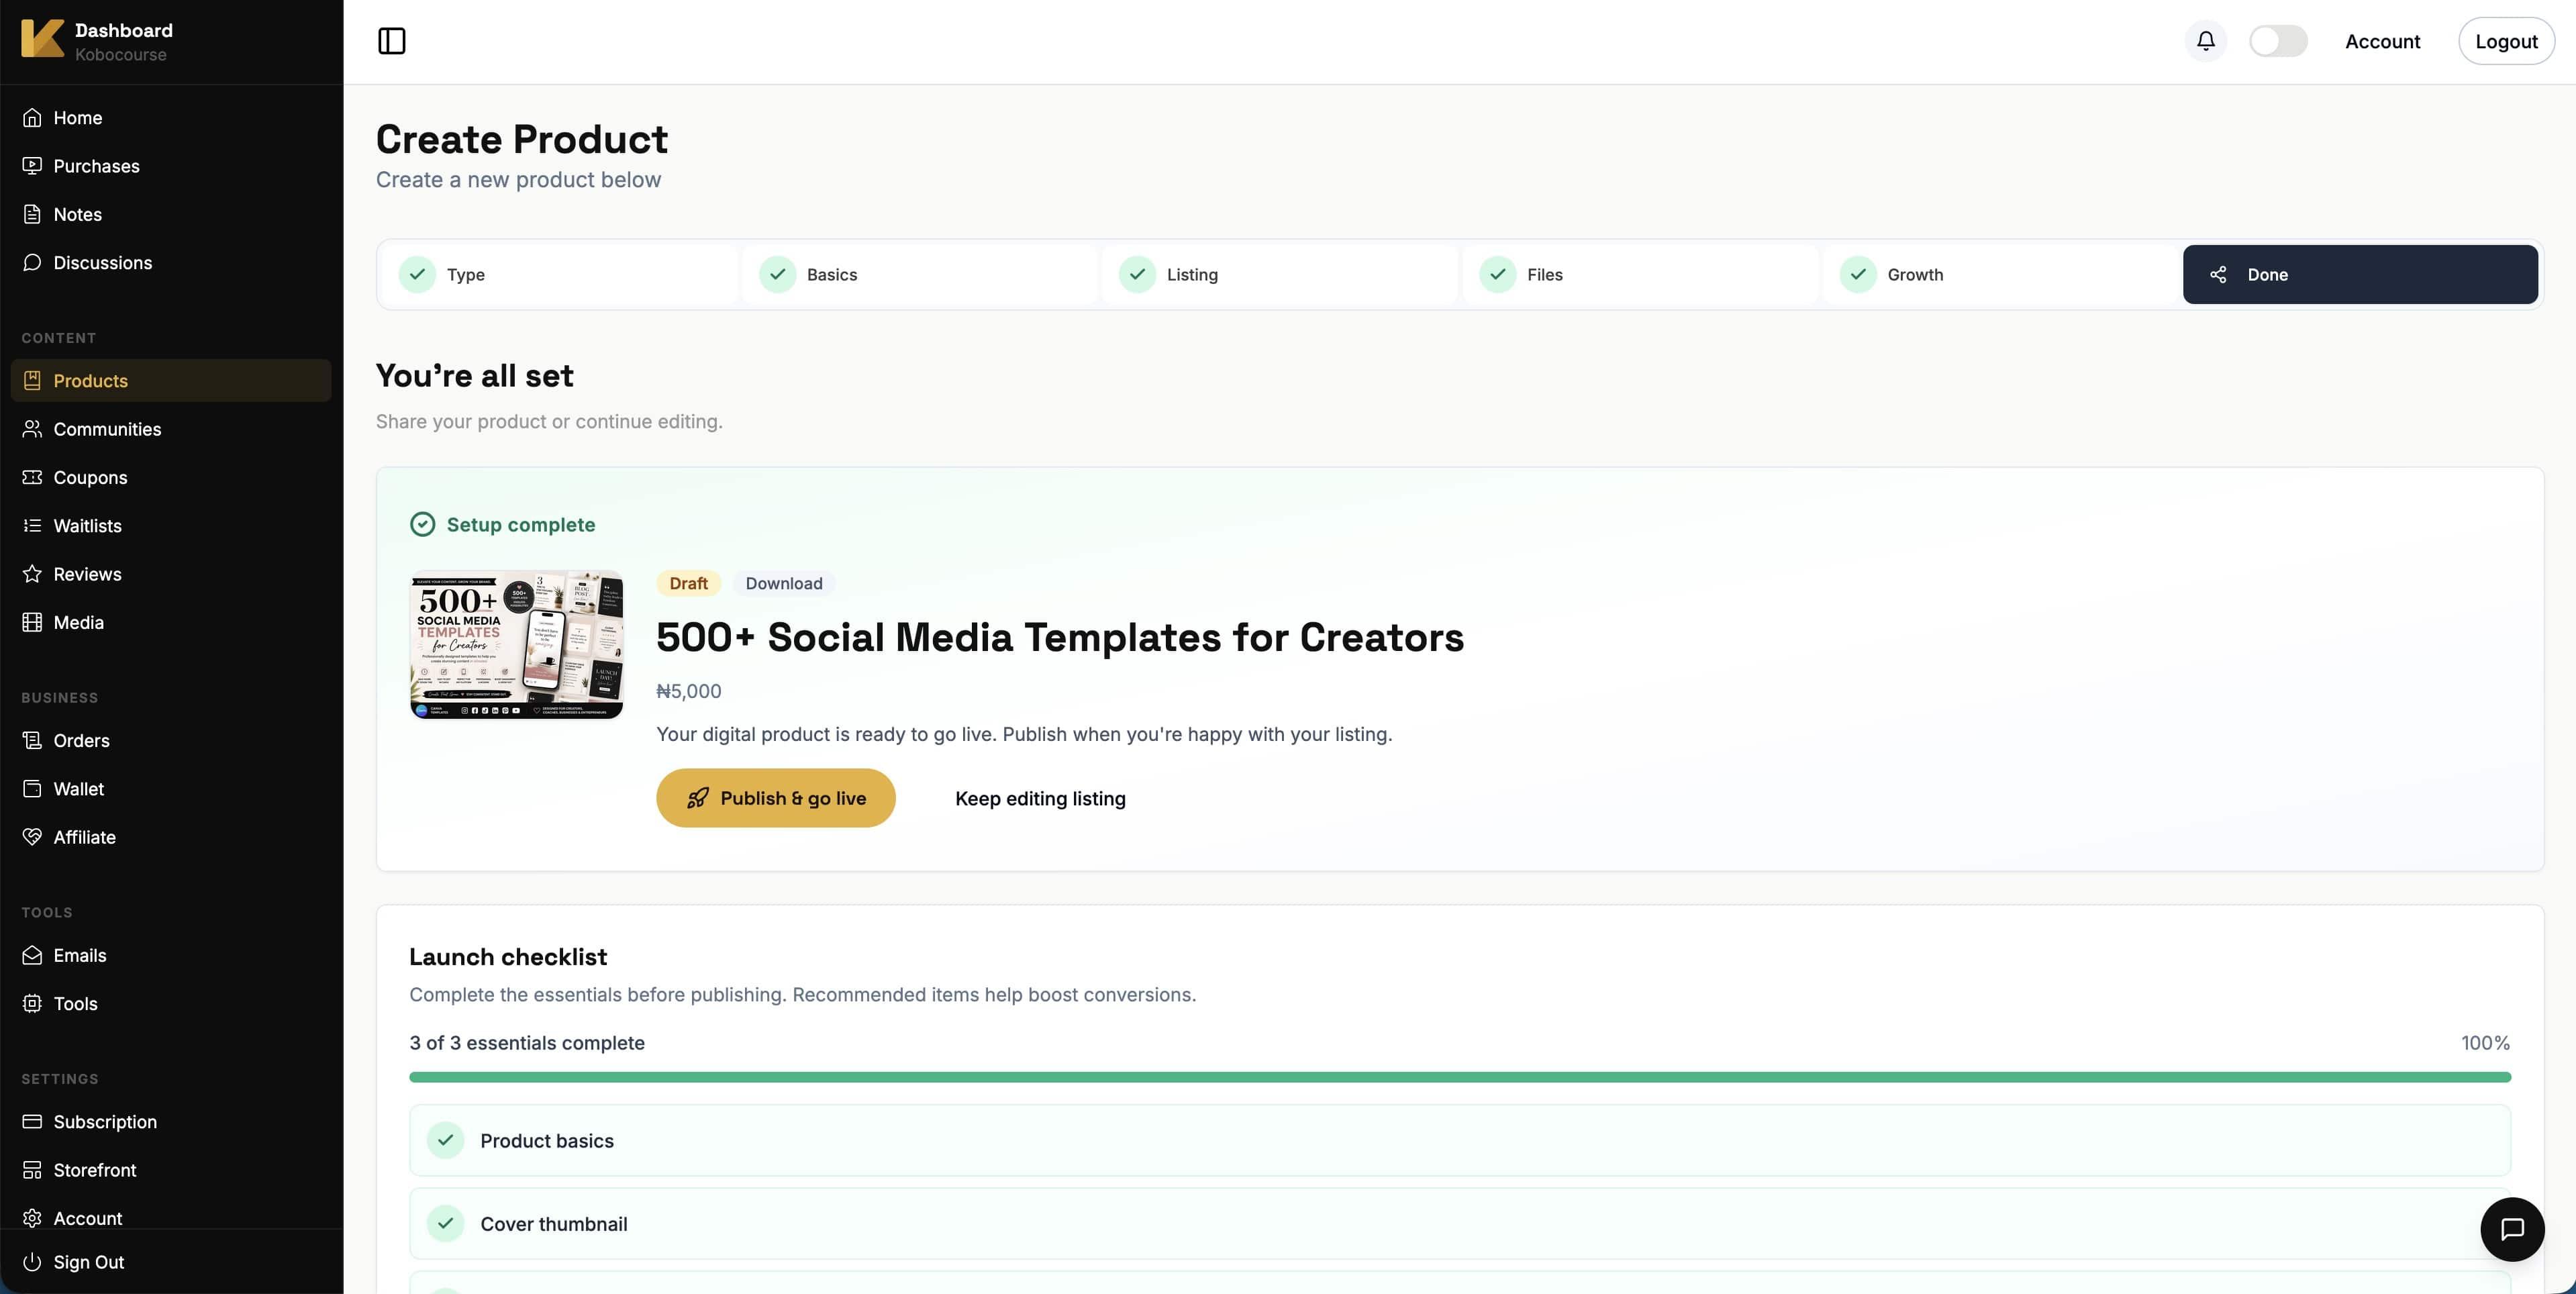Go to the Basics step
The image size is (2576, 1294).
(x=920, y=274)
